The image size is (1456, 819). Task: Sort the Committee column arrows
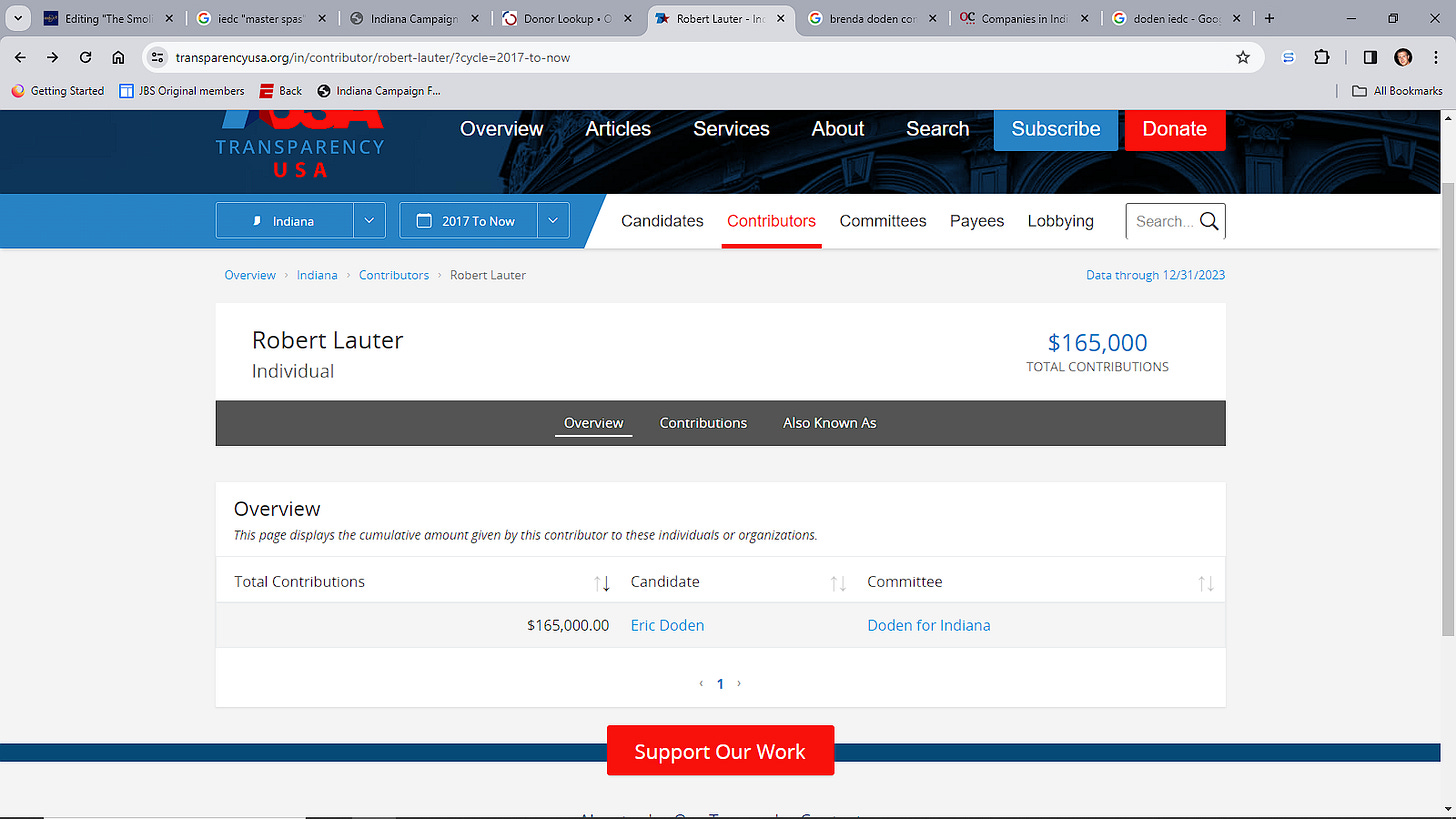click(x=1206, y=583)
